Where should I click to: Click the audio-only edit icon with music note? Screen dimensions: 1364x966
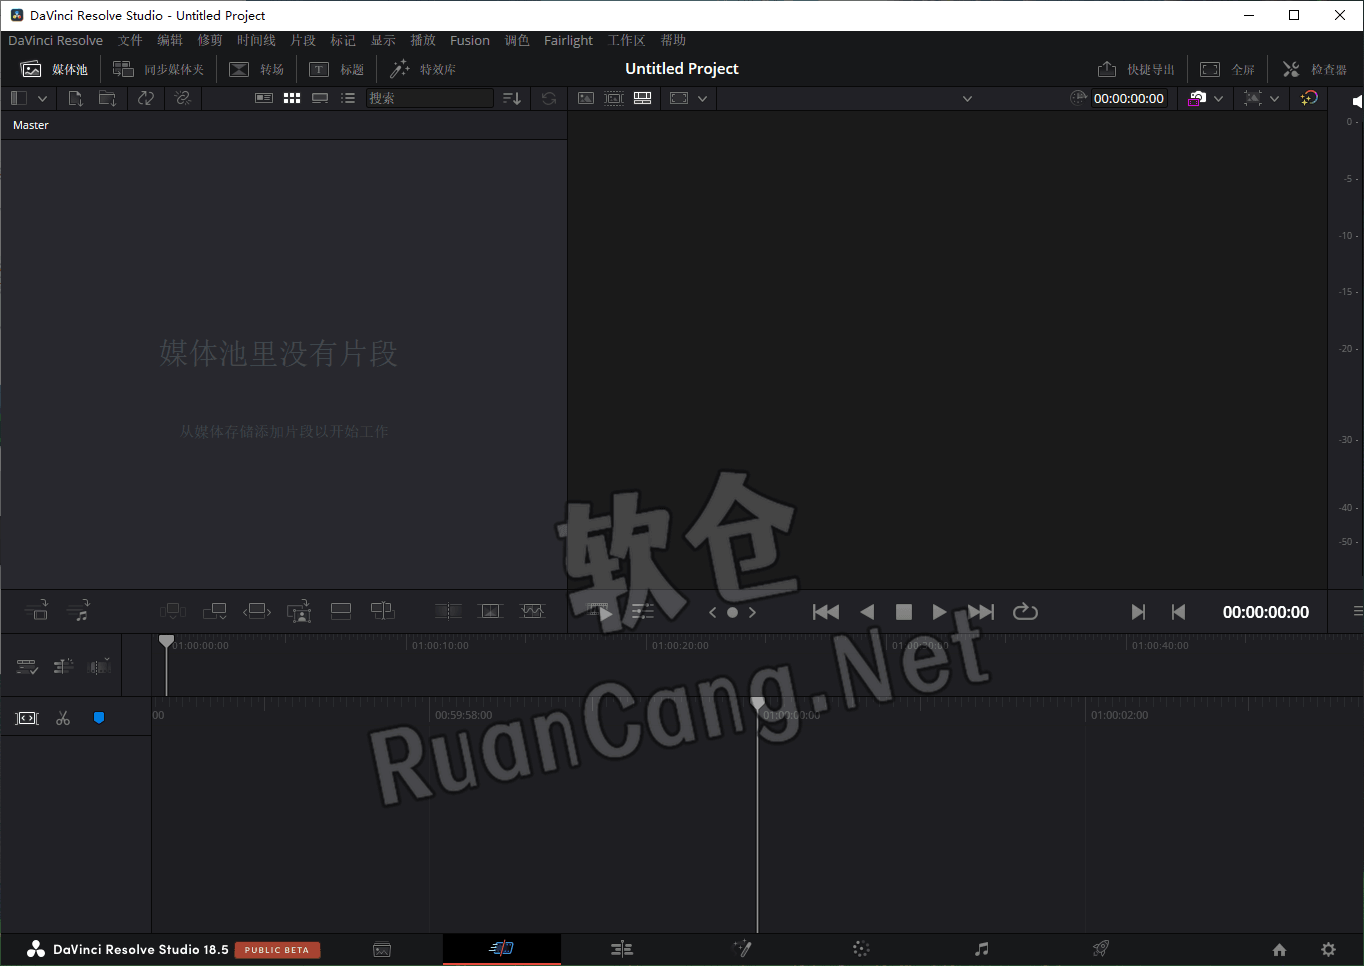(78, 610)
